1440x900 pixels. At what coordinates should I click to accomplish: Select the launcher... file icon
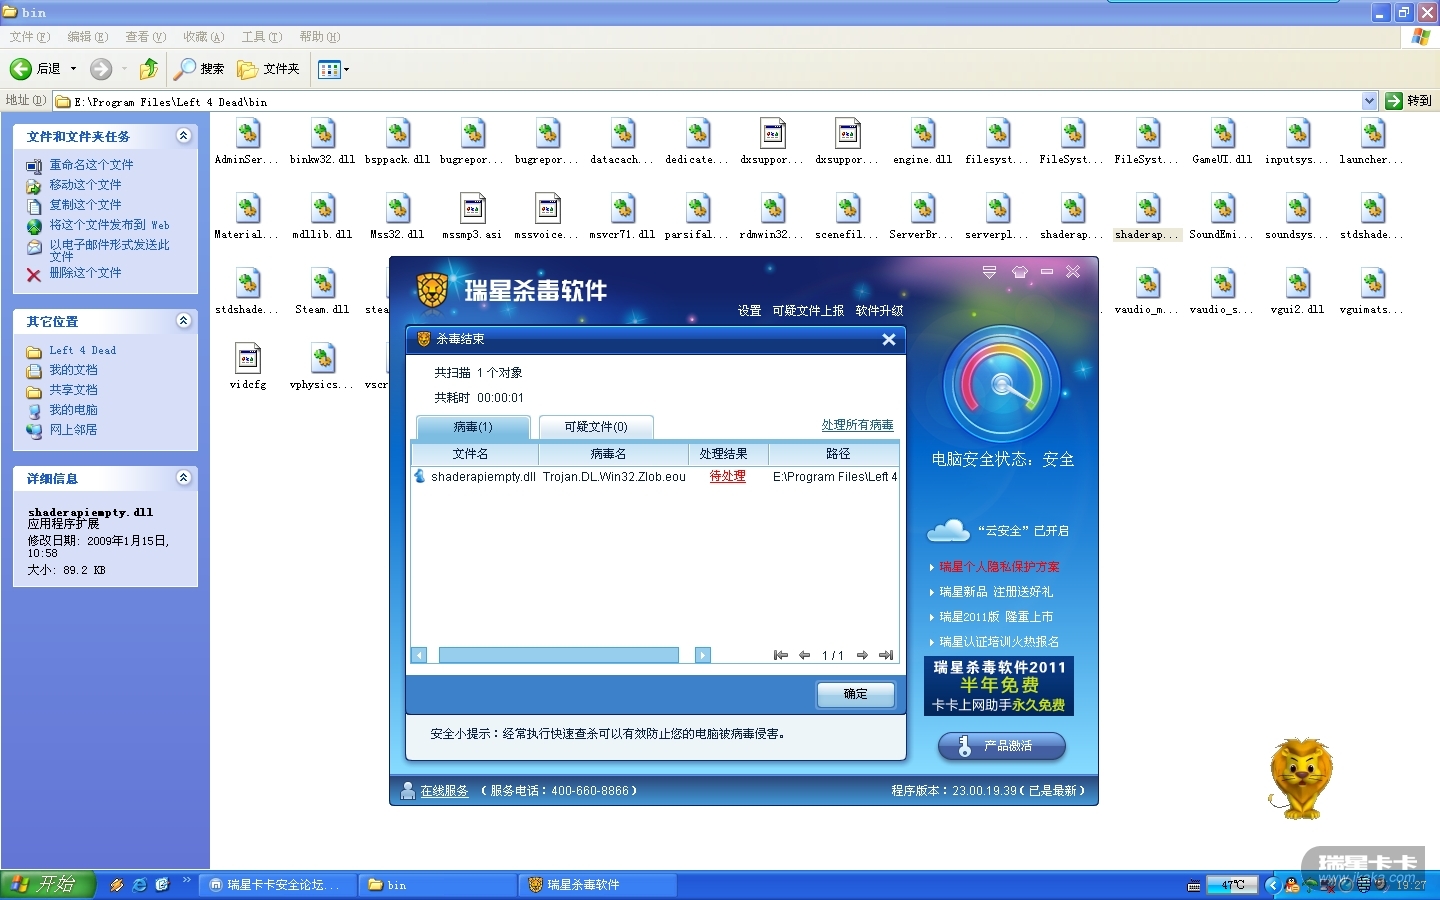pos(1373,133)
